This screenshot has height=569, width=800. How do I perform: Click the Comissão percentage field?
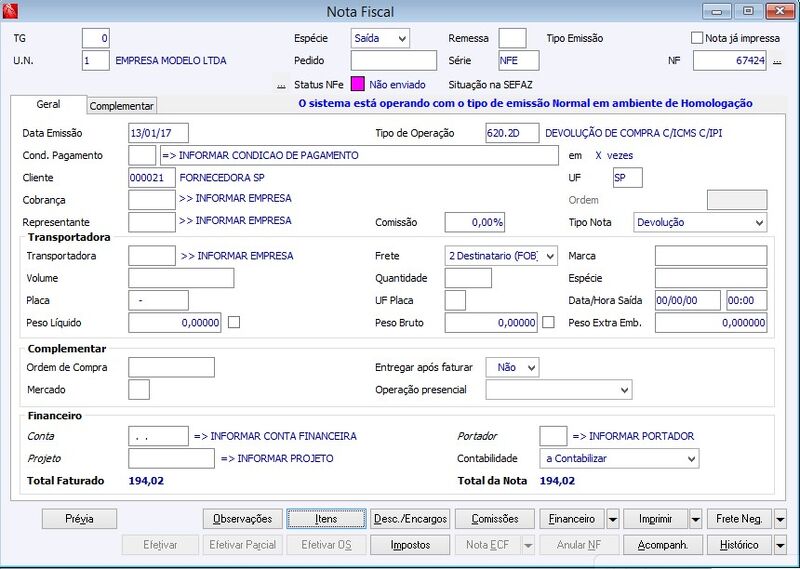tap(475, 222)
